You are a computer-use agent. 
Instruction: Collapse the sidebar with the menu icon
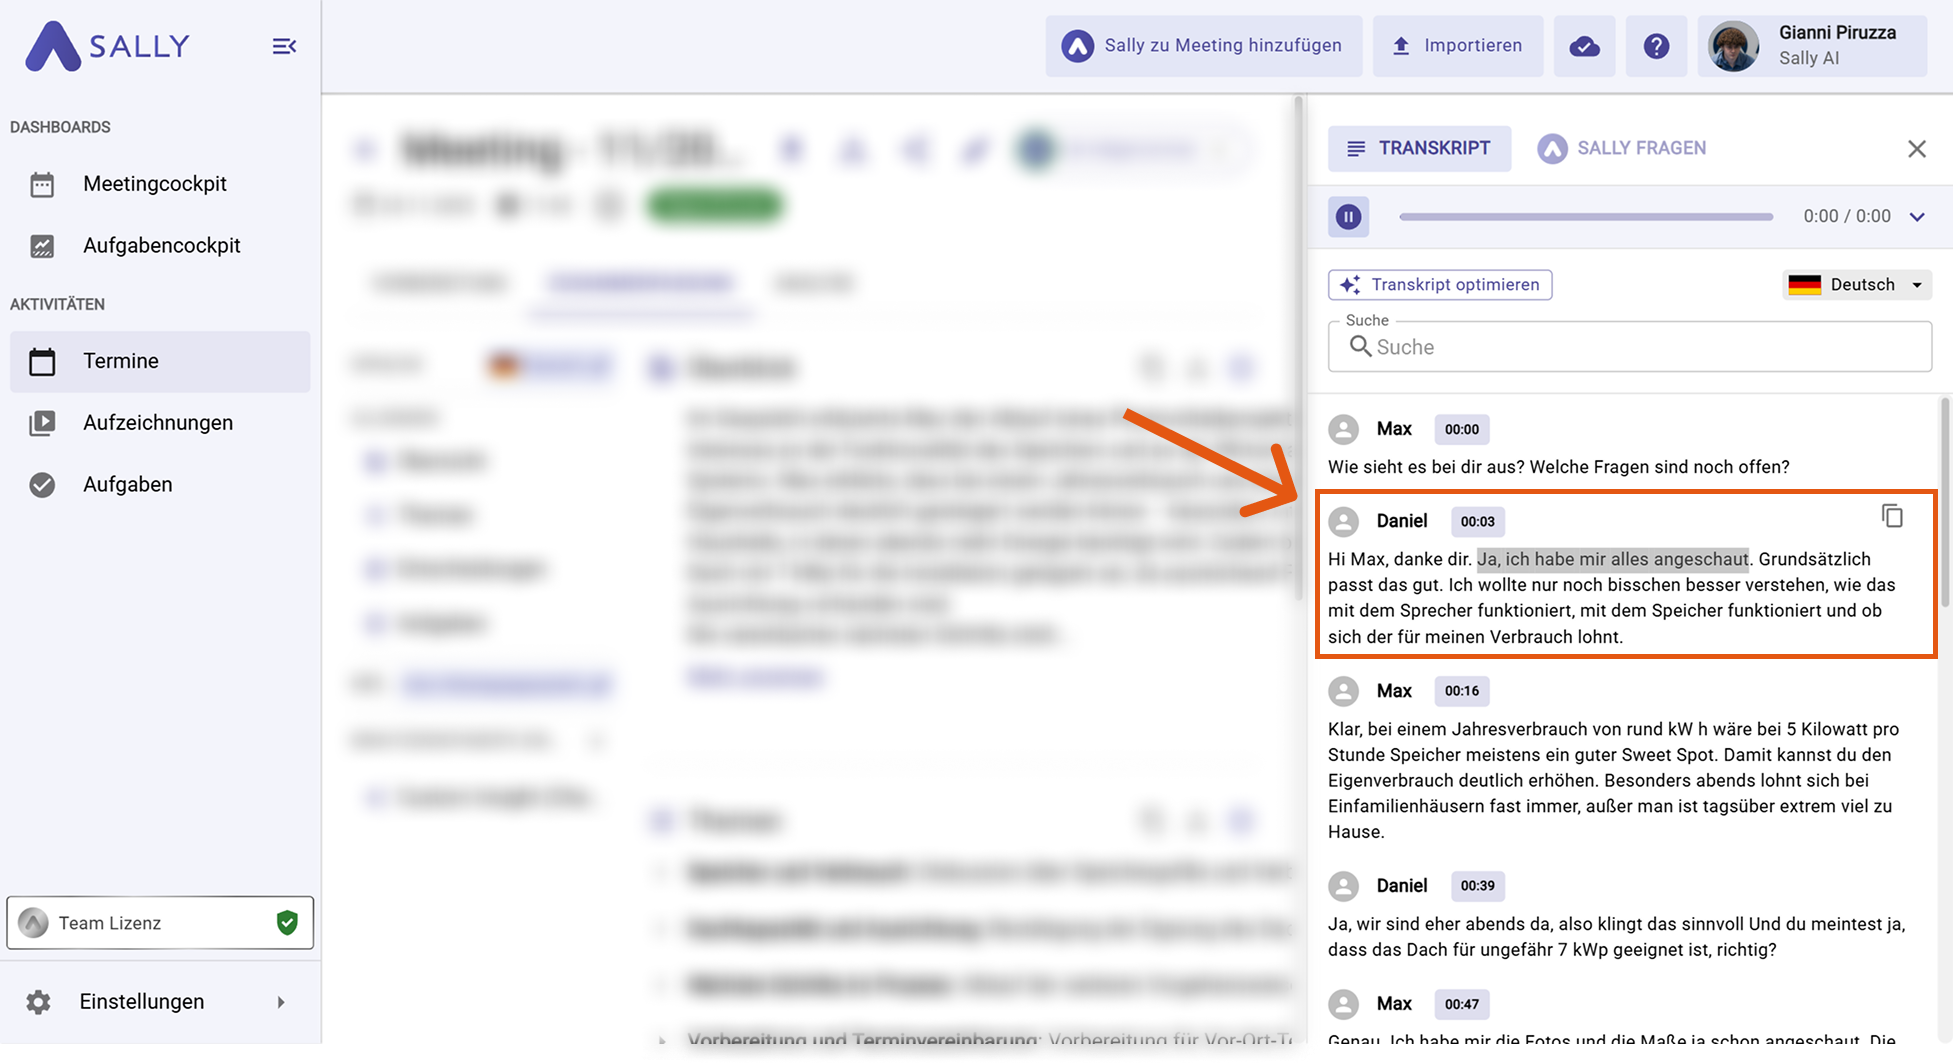click(x=284, y=46)
